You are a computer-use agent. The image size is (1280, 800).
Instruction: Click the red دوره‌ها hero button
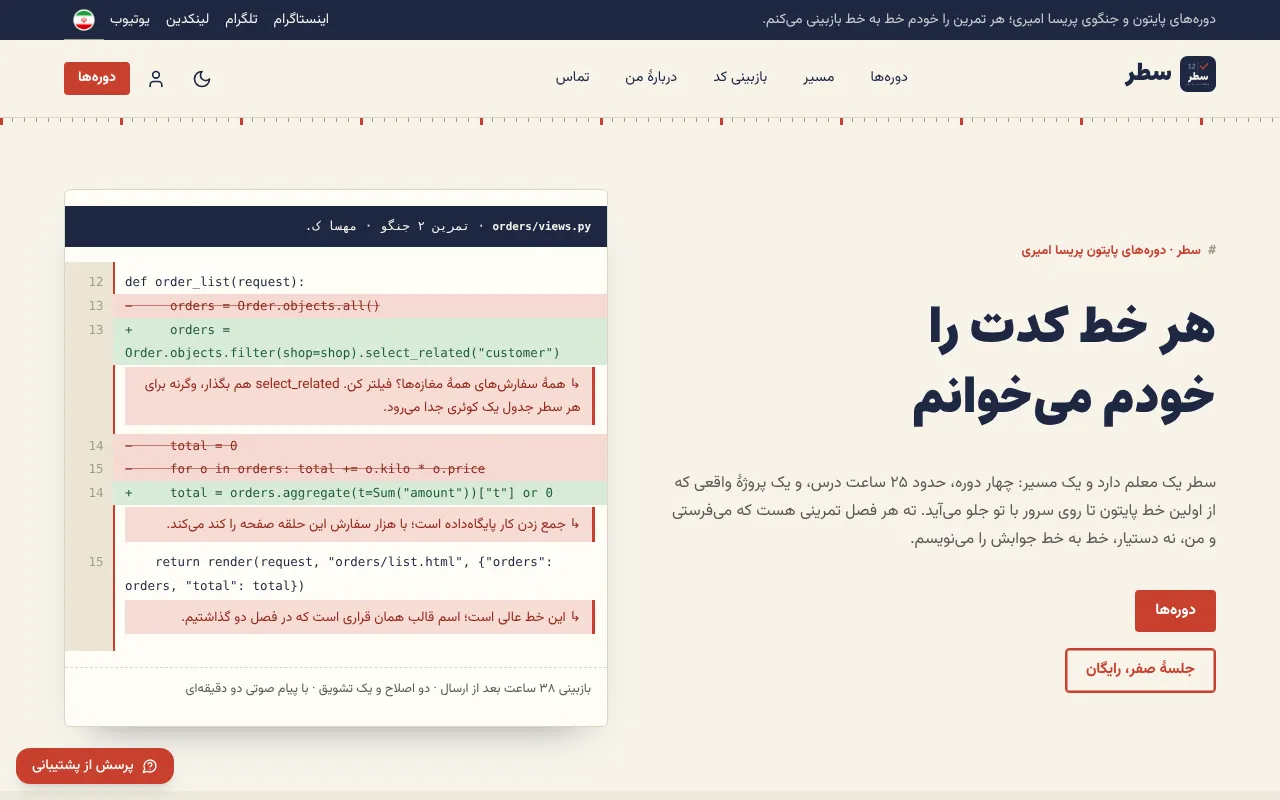click(1175, 611)
